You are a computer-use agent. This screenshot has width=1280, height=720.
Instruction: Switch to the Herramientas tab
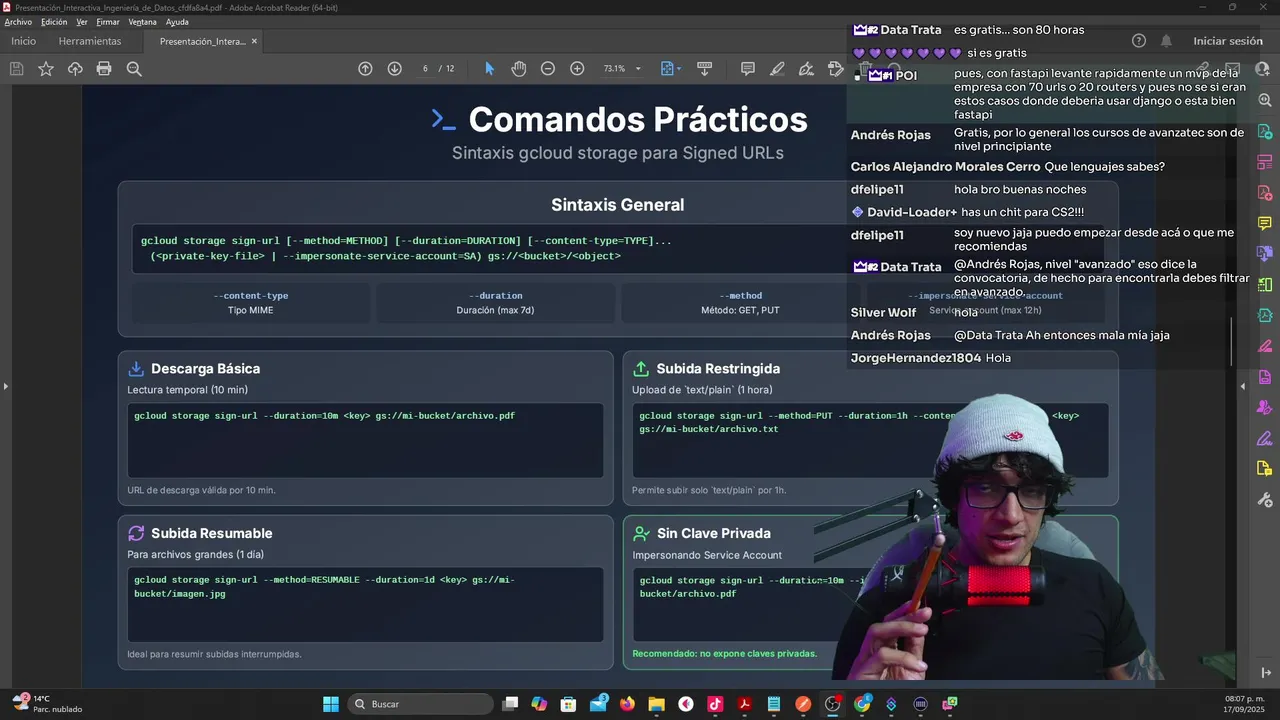pos(90,41)
